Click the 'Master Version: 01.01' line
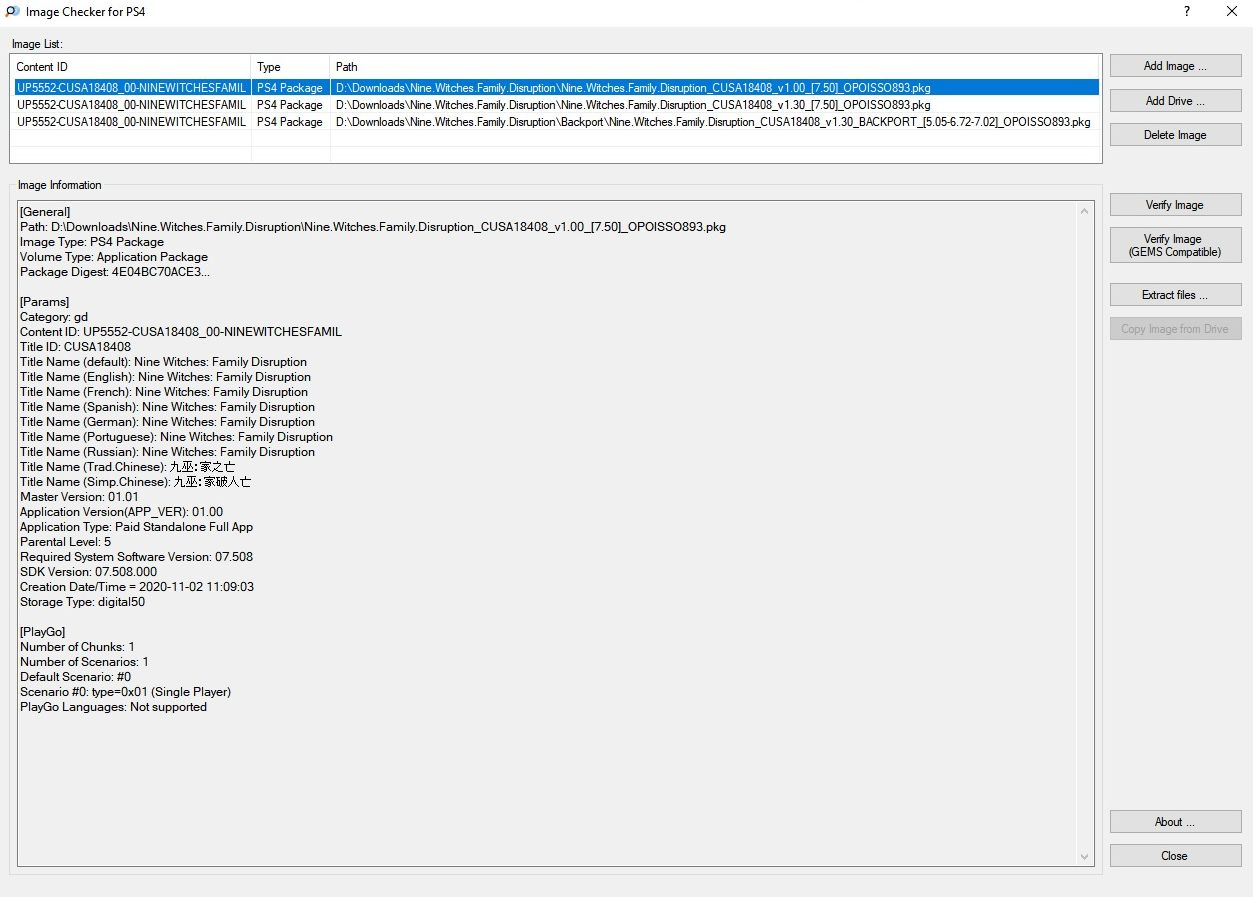 [x=79, y=497]
